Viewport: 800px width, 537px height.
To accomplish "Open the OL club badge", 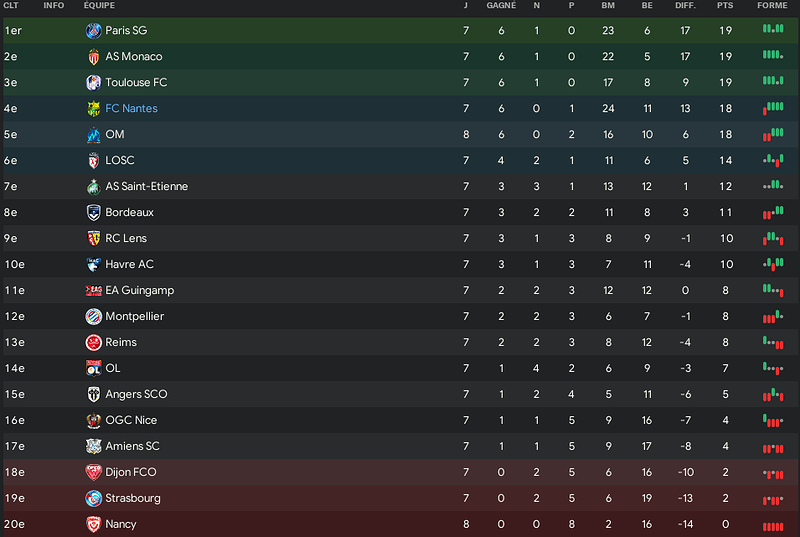I will [93, 368].
